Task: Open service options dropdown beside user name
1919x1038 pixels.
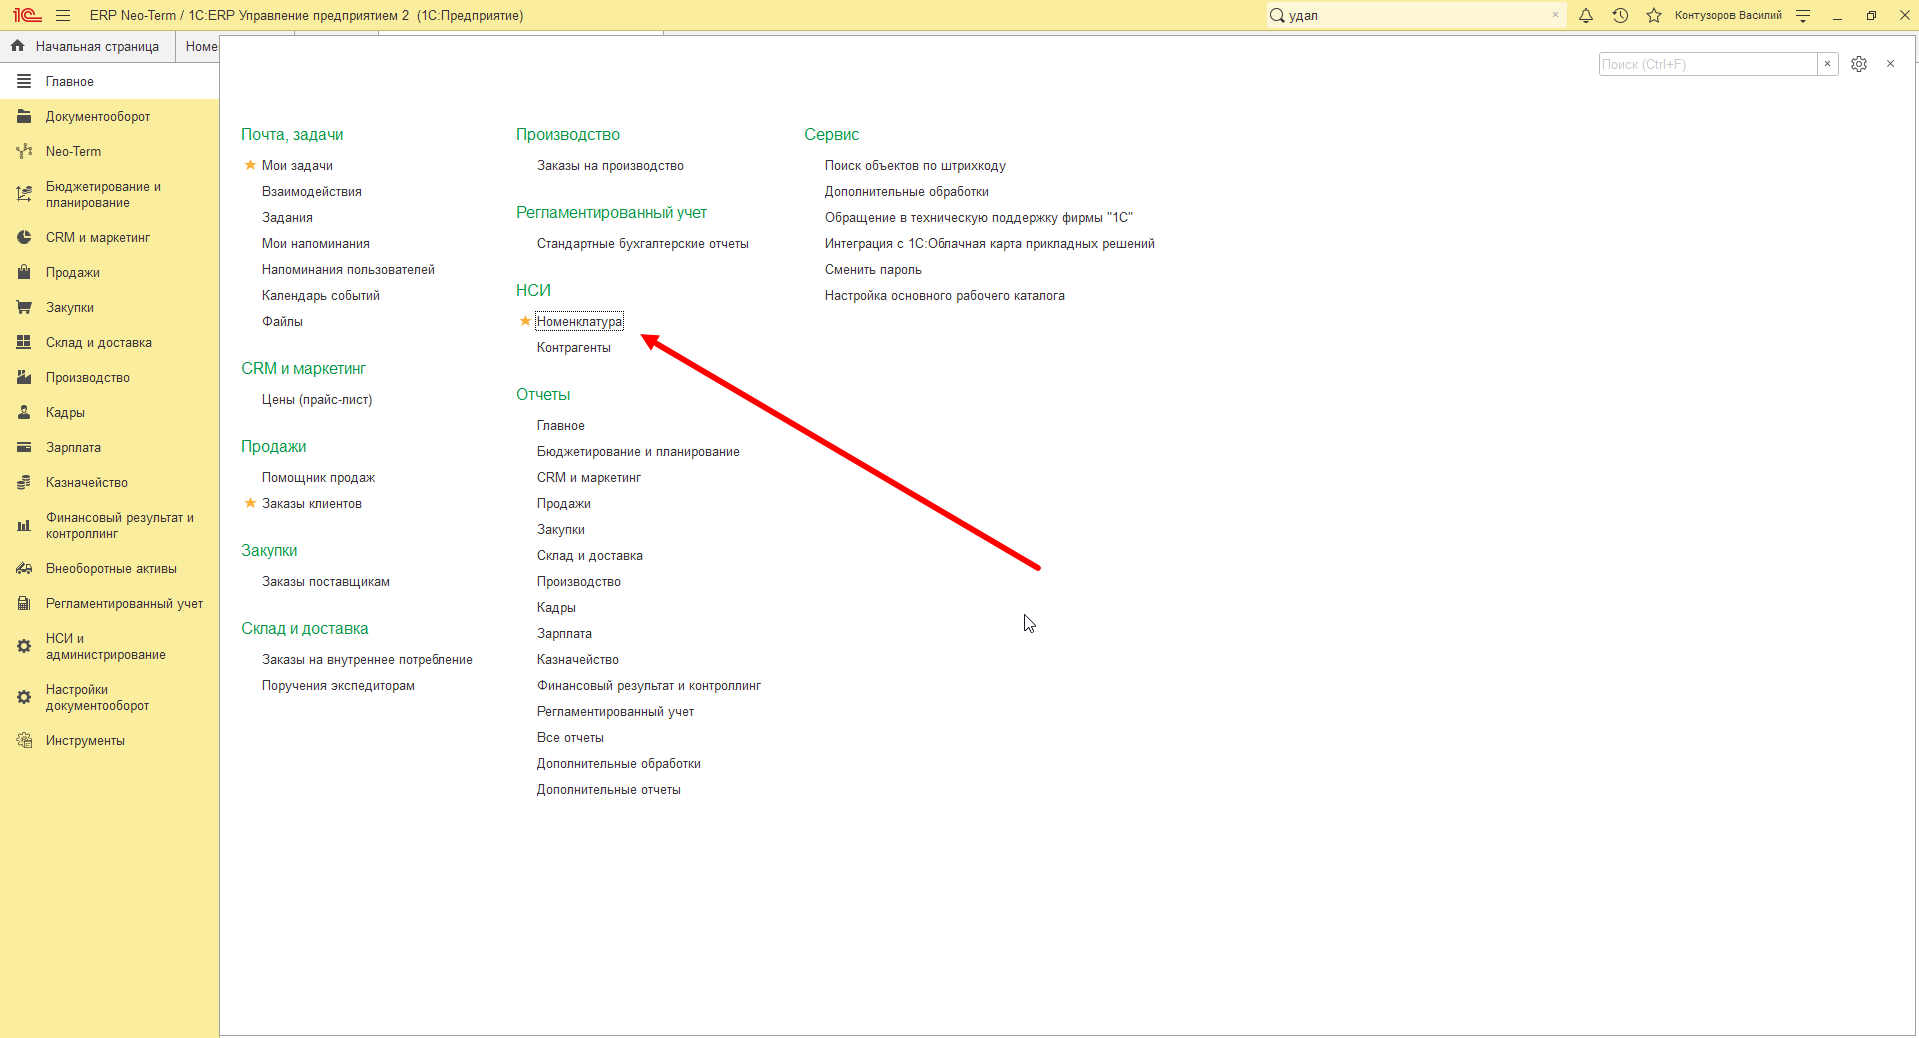Action: [1803, 15]
